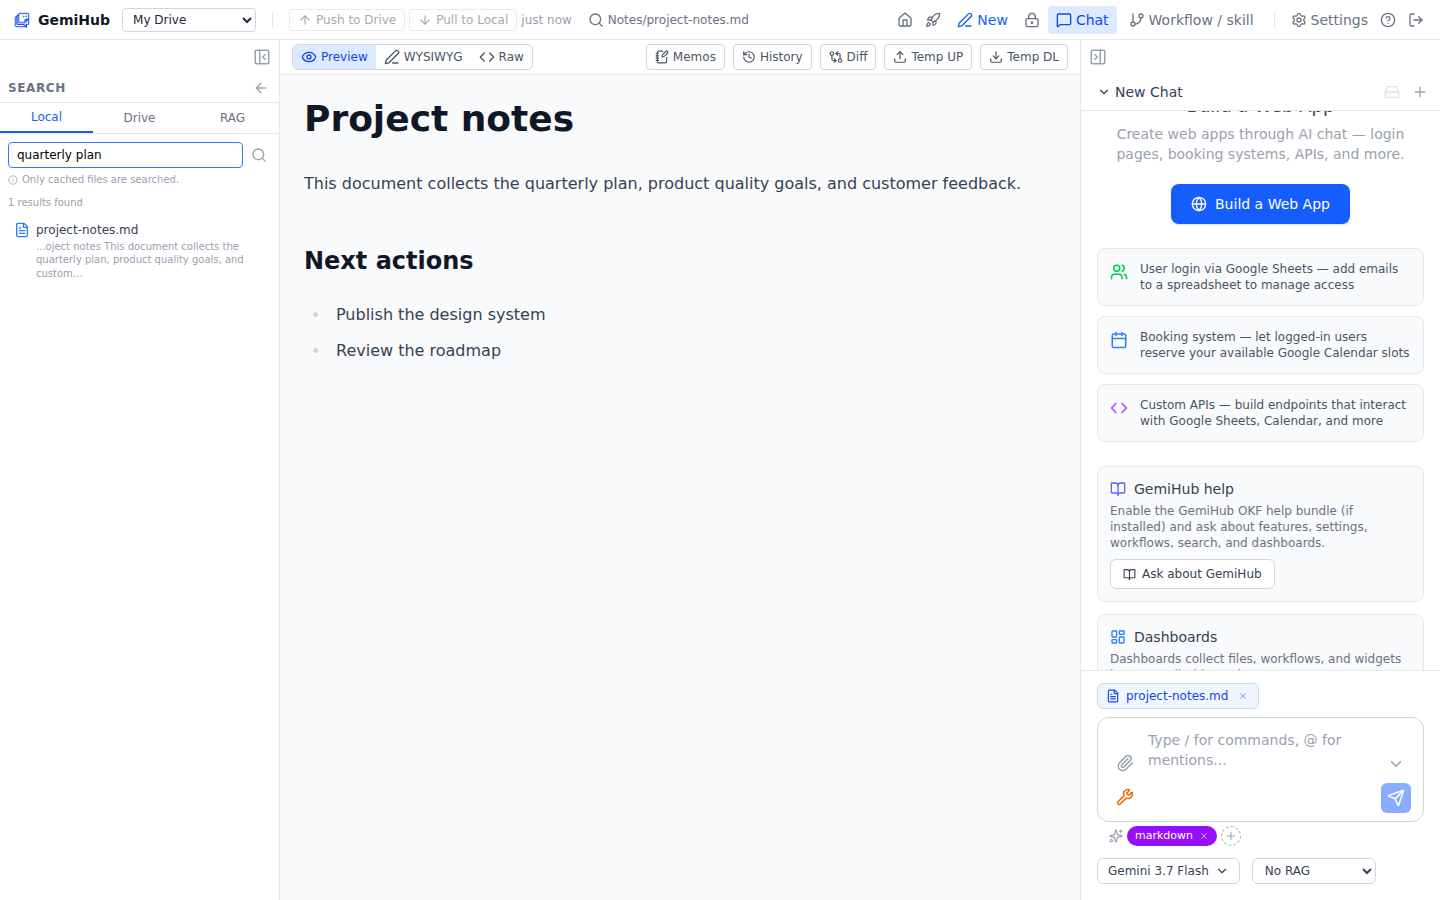This screenshot has height=900, width=1440.
Task: Collapse the right chat sidebar panel
Action: coord(1098,57)
